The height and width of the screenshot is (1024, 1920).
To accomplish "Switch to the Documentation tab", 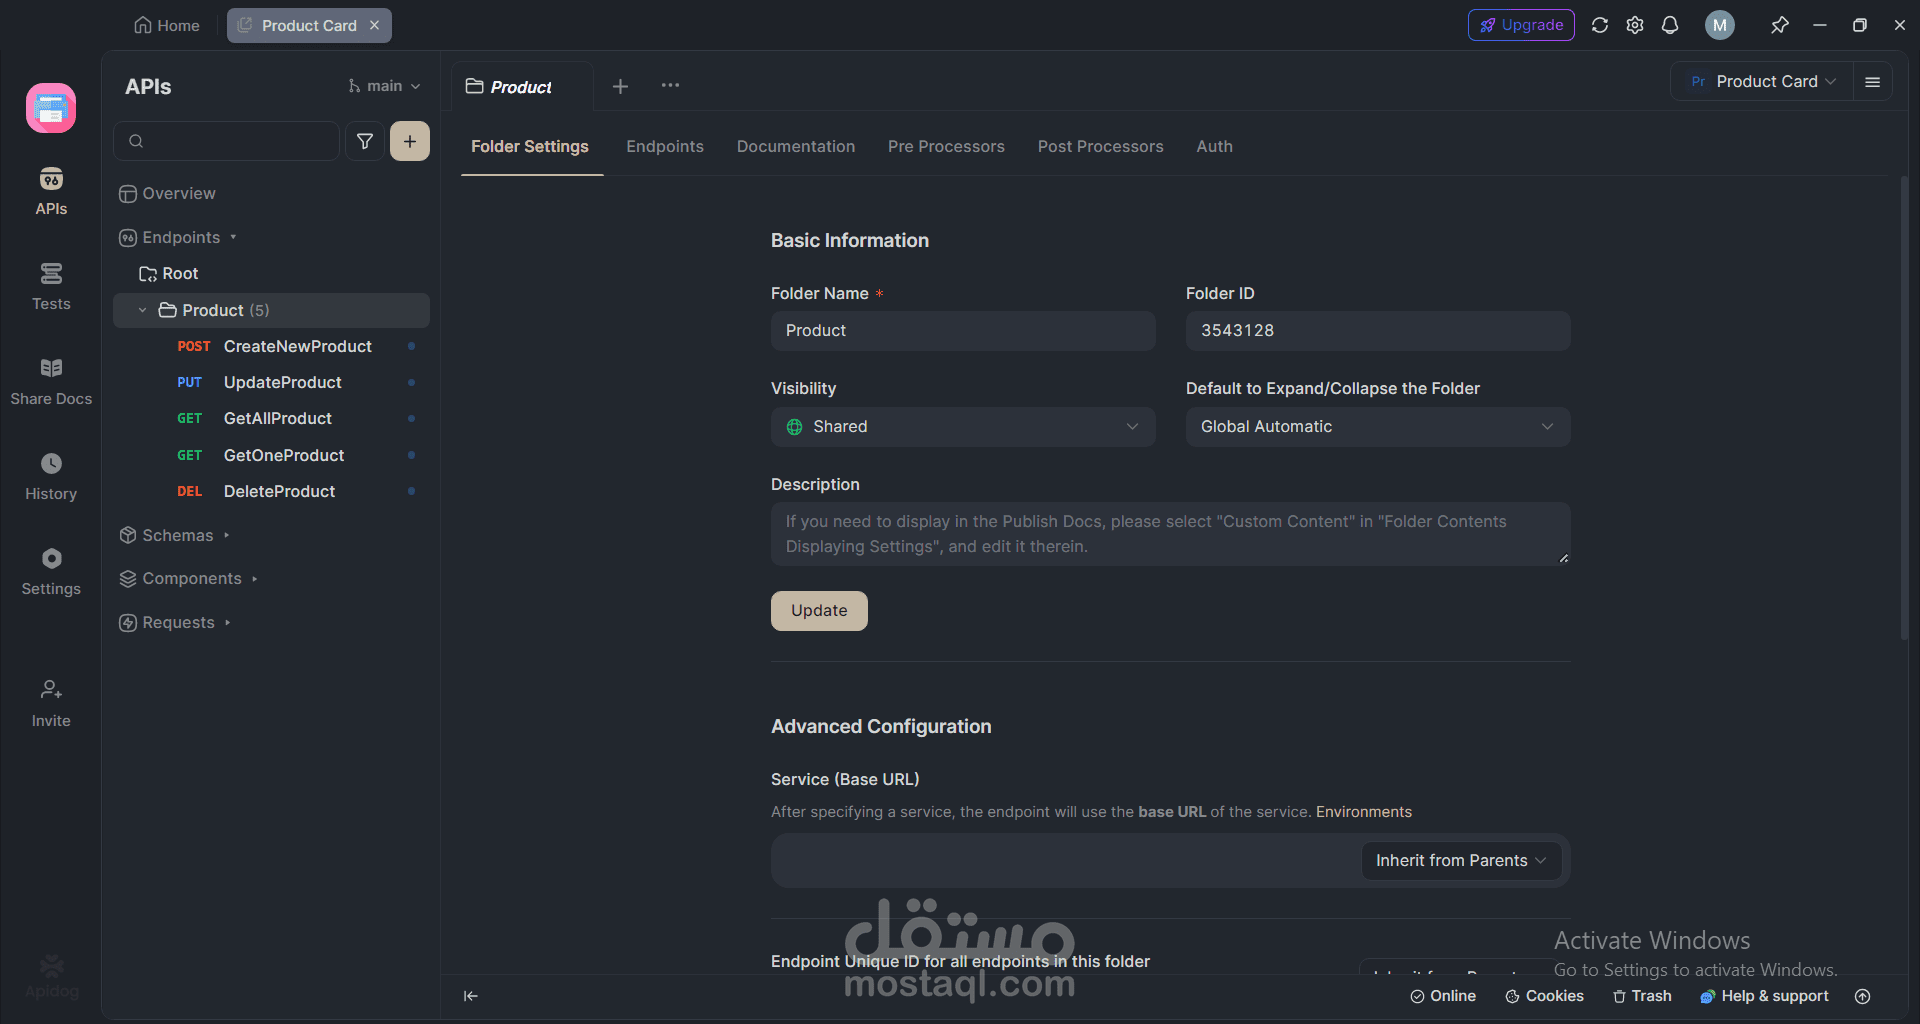I will 796,147.
